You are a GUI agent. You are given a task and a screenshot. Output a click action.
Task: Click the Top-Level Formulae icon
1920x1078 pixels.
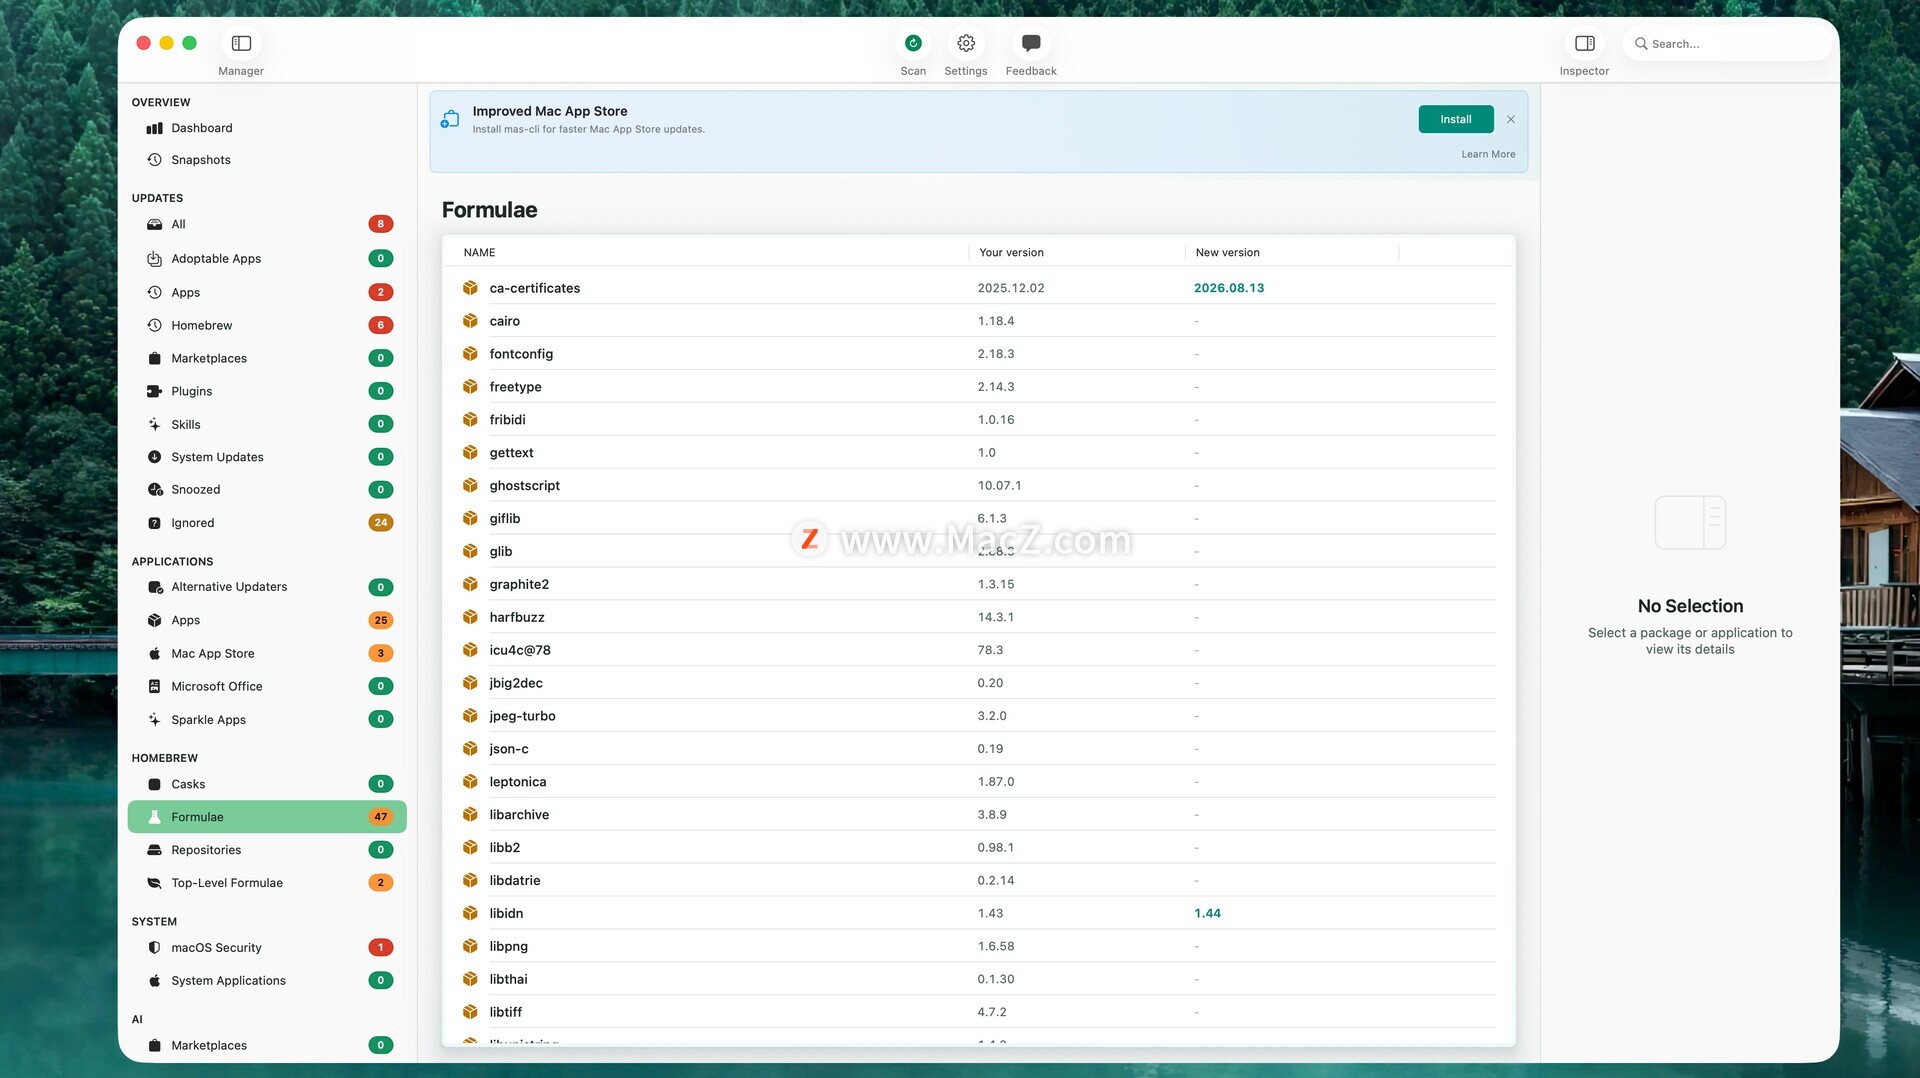tap(155, 883)
